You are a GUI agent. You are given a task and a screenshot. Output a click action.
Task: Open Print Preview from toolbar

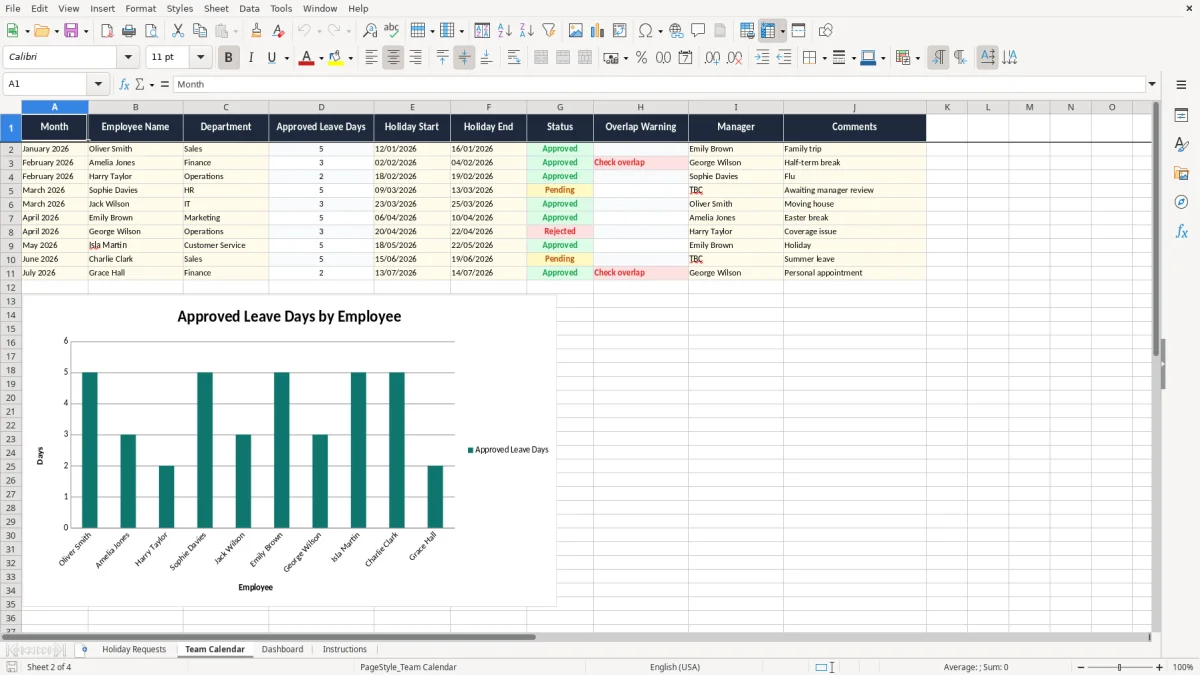151,31
